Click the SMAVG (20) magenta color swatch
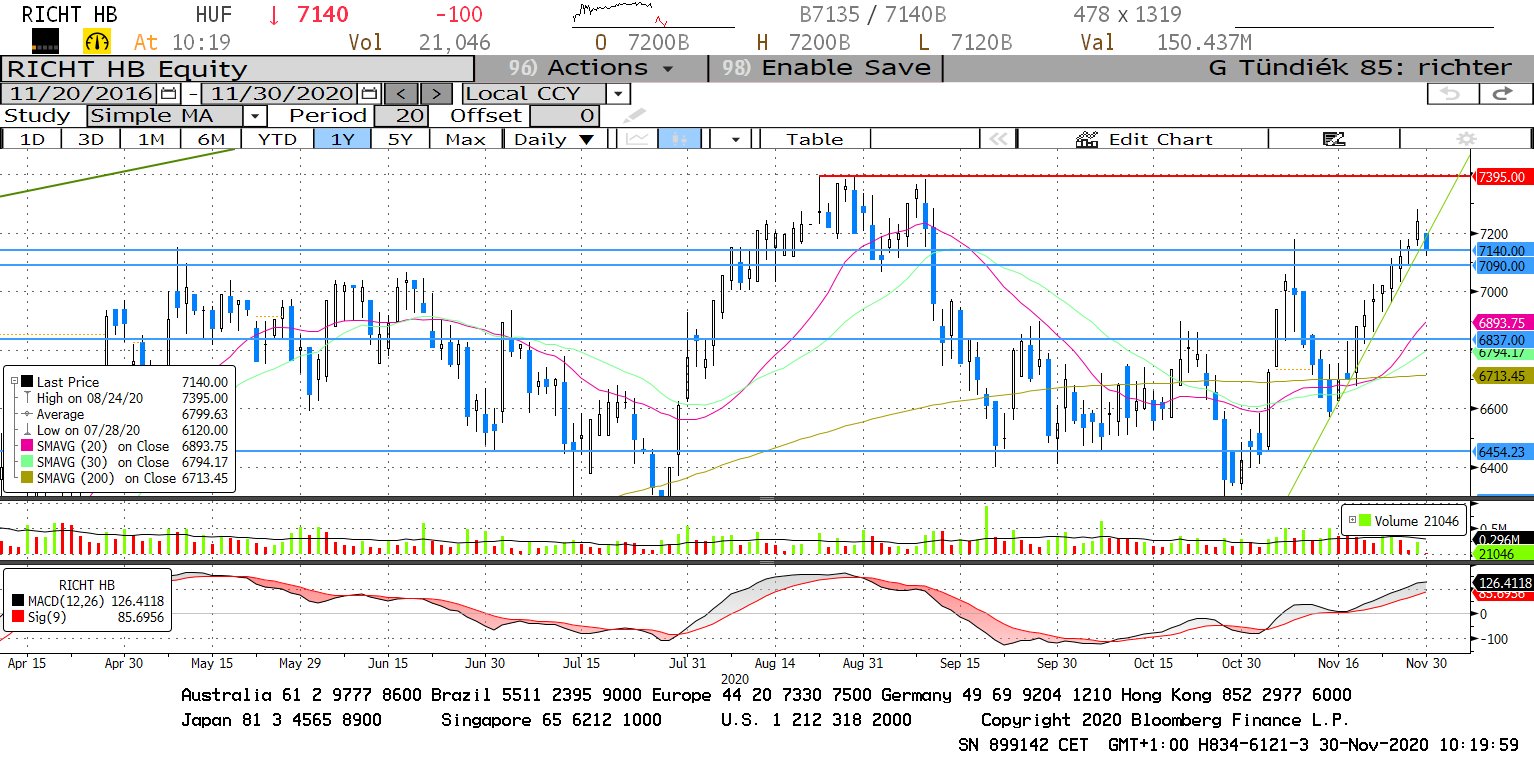The height and width of the screenshot is (774, 1534). pyautogui.click(x=26, y=446)
